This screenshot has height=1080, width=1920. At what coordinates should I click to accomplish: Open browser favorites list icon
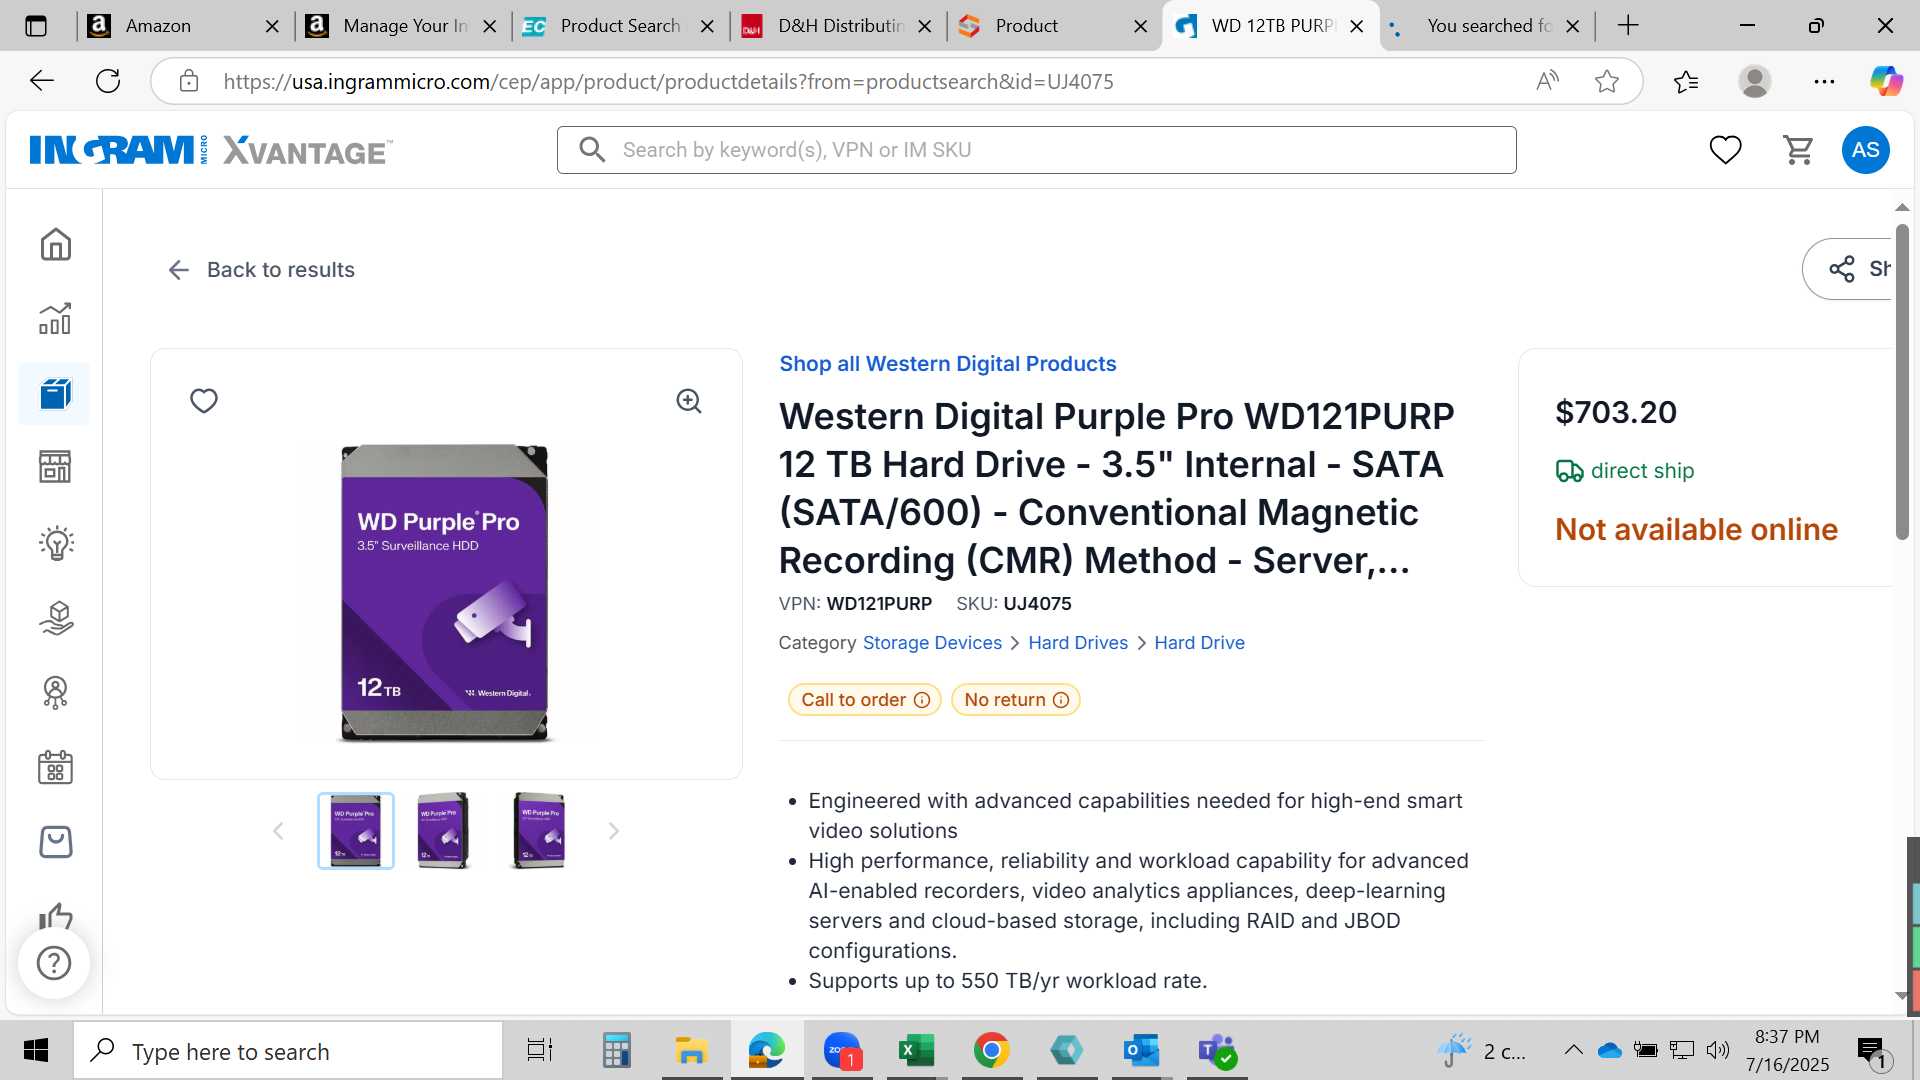point(1686,81)
